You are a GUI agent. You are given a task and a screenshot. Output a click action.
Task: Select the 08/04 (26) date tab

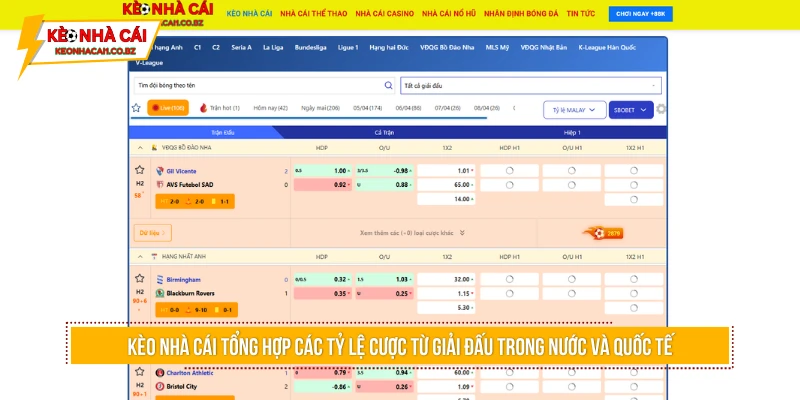487,108
